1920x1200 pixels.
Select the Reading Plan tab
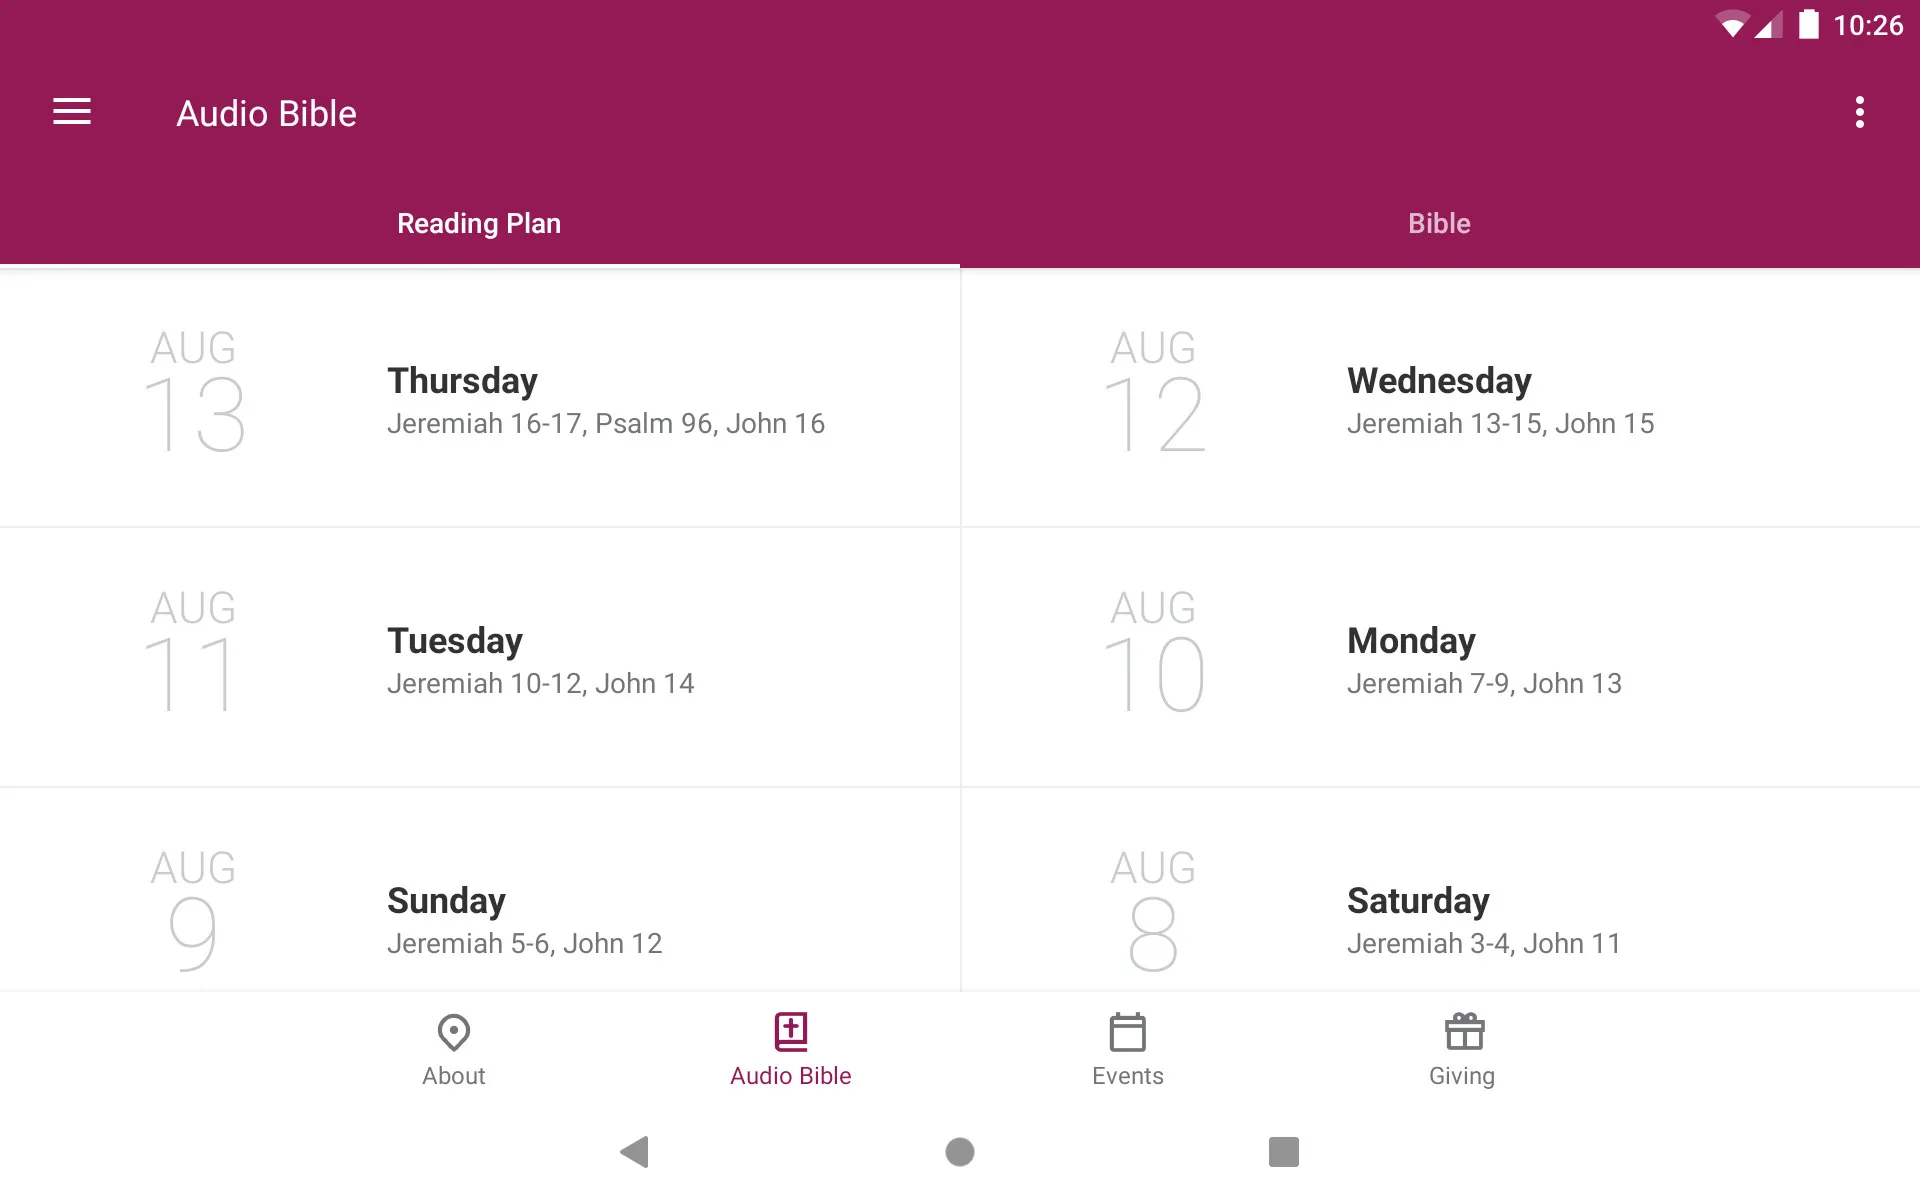pos(480,223)
